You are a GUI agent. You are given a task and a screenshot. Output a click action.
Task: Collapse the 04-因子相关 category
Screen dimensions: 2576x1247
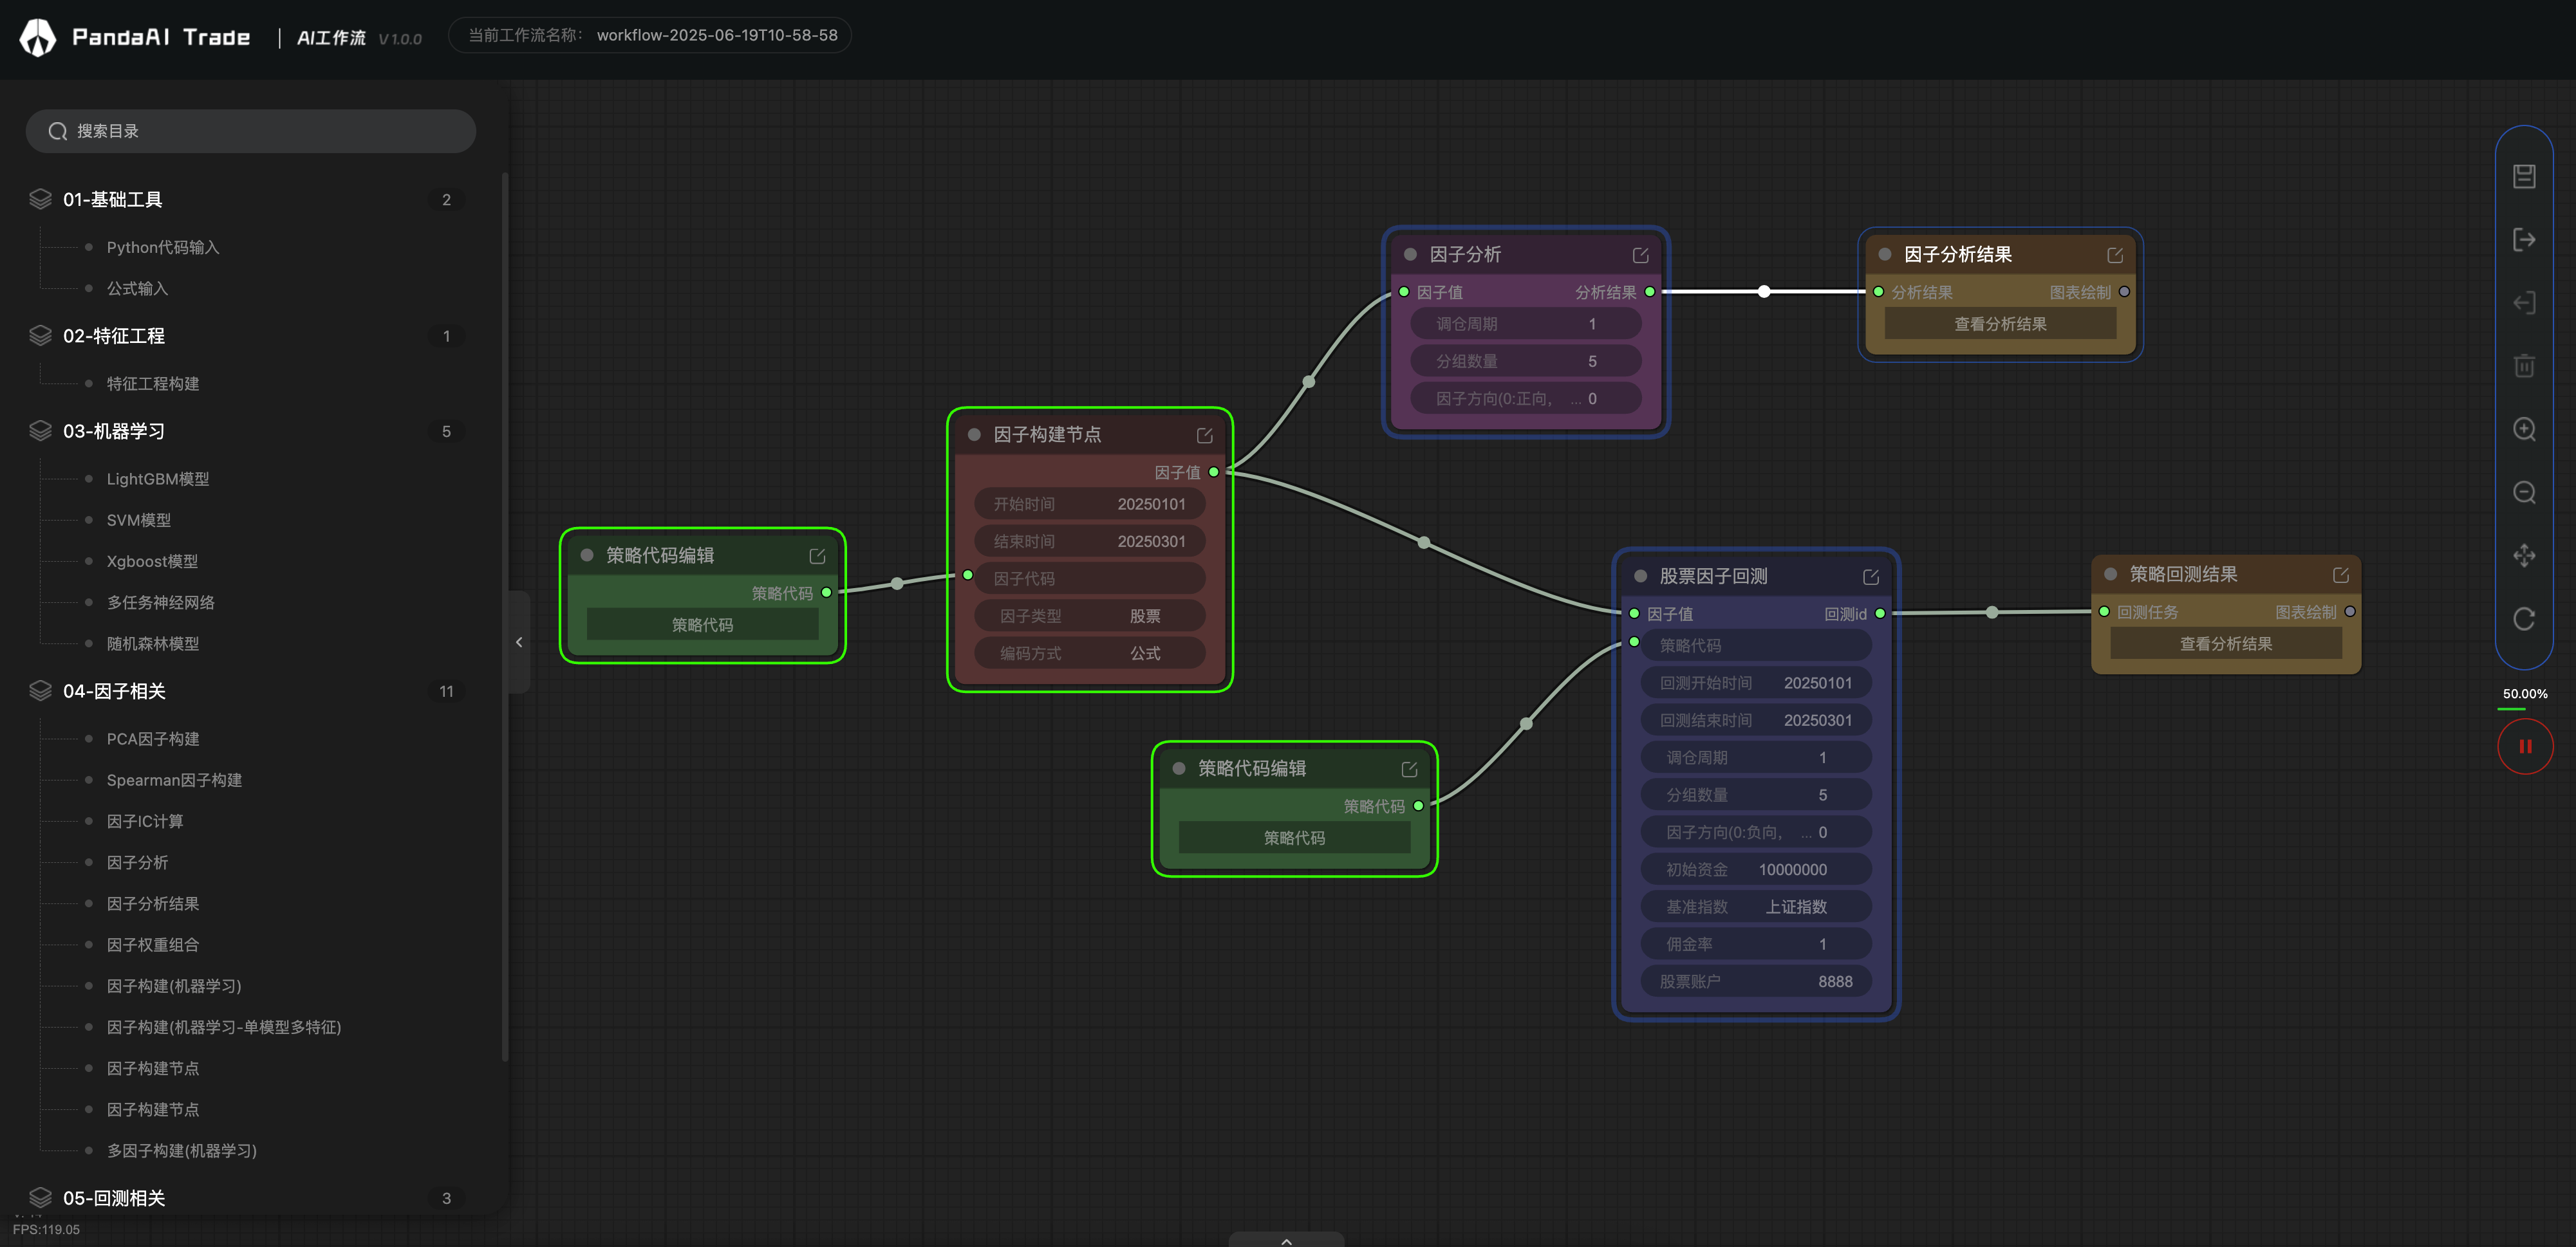coord(114,691)
